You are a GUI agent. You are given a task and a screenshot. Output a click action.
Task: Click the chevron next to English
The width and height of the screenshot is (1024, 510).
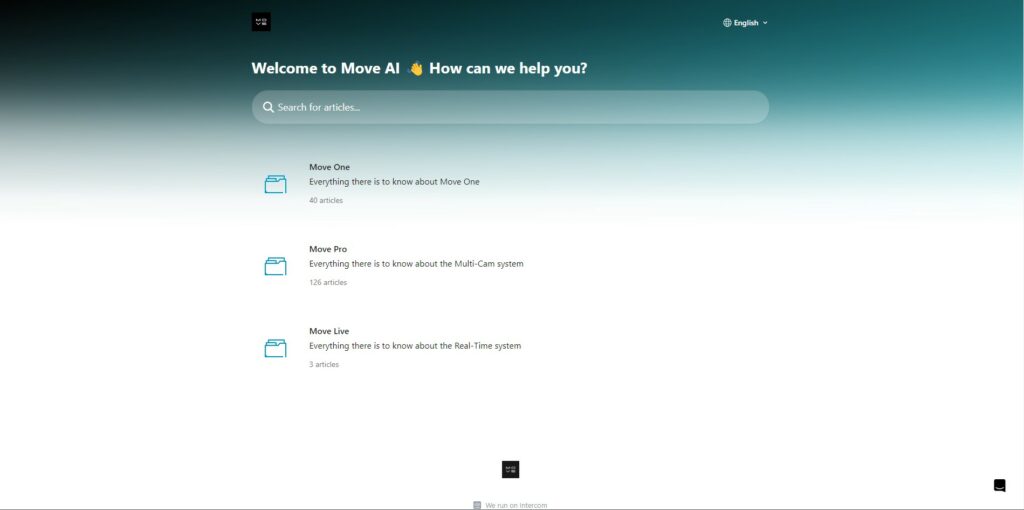pos(765,23)
